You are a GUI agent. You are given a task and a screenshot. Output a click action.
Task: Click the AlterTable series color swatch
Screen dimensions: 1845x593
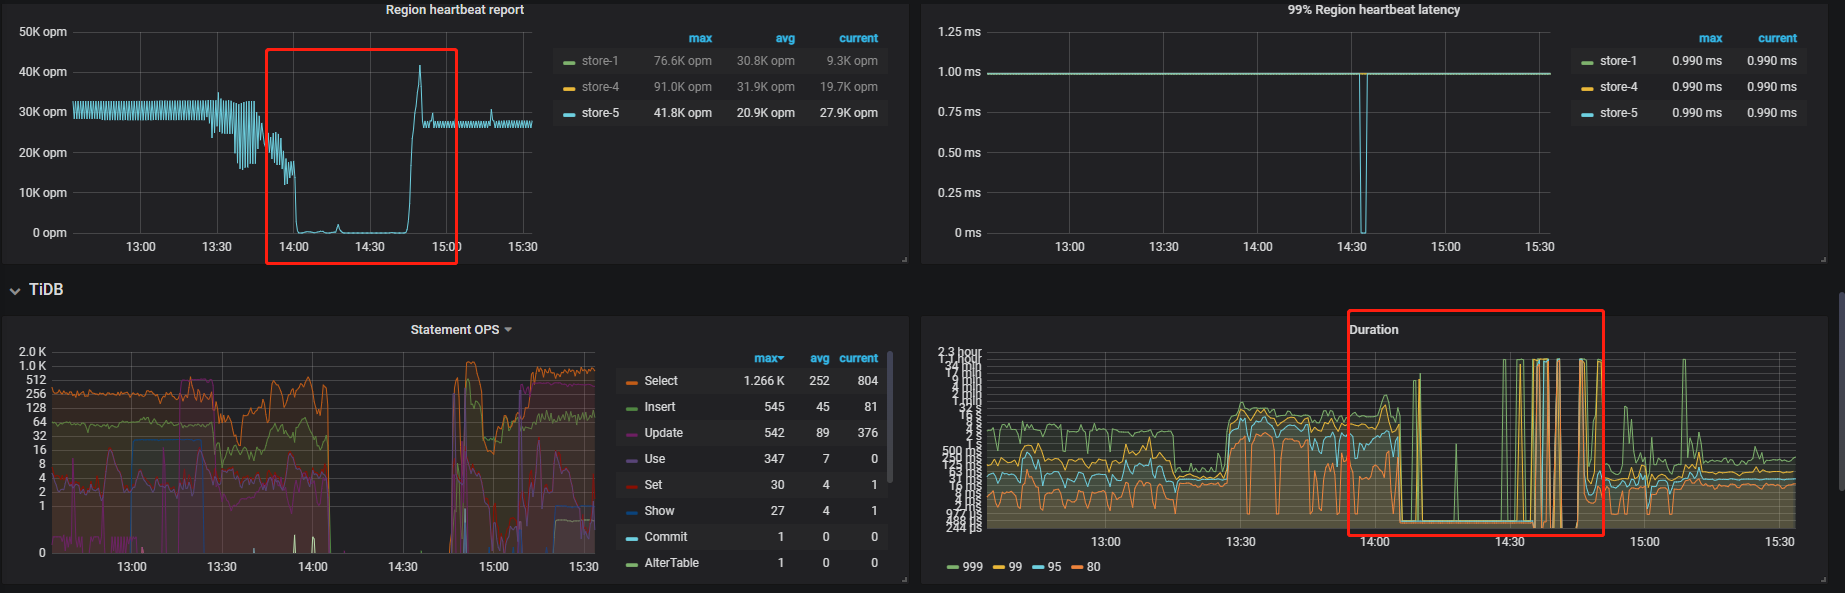click(x=631, y=564)
